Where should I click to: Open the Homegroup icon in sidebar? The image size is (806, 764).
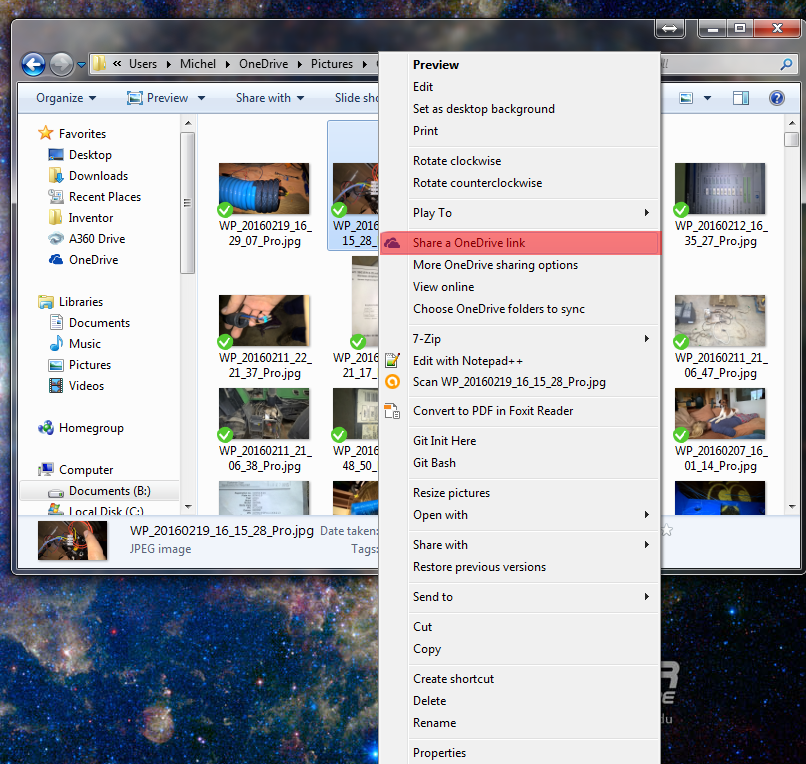click(x=46, y=428)
